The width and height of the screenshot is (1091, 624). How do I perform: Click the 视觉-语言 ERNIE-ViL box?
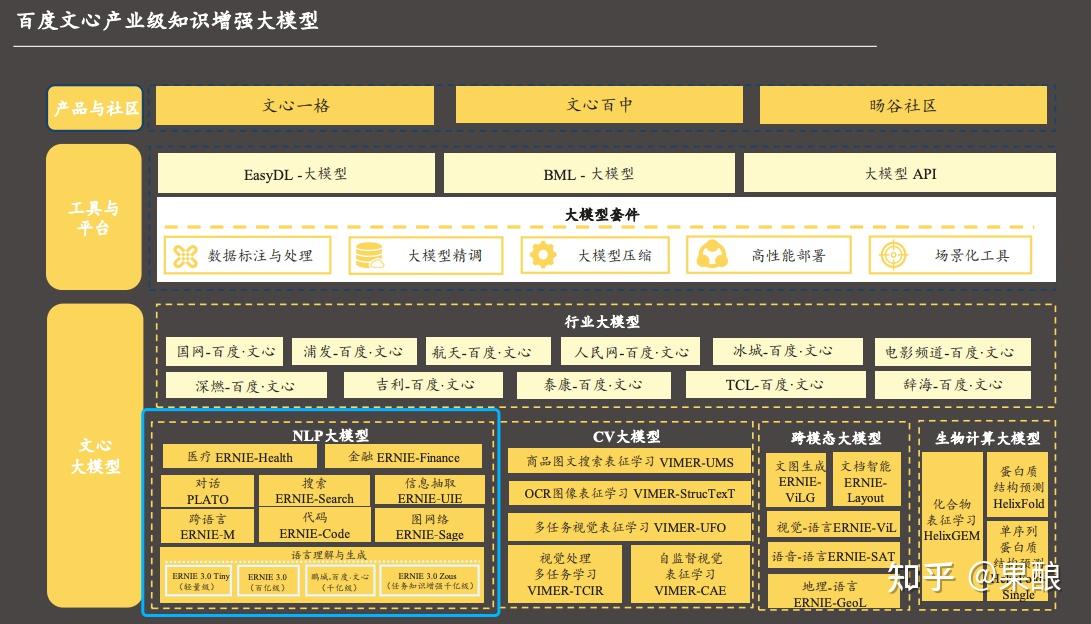coord(835,527)
